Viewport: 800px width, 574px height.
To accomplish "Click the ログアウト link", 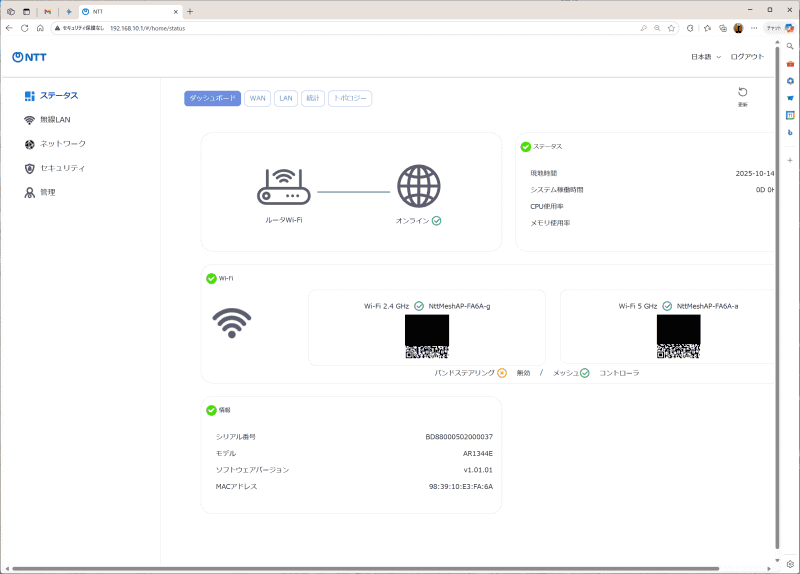I will [747, 57].
